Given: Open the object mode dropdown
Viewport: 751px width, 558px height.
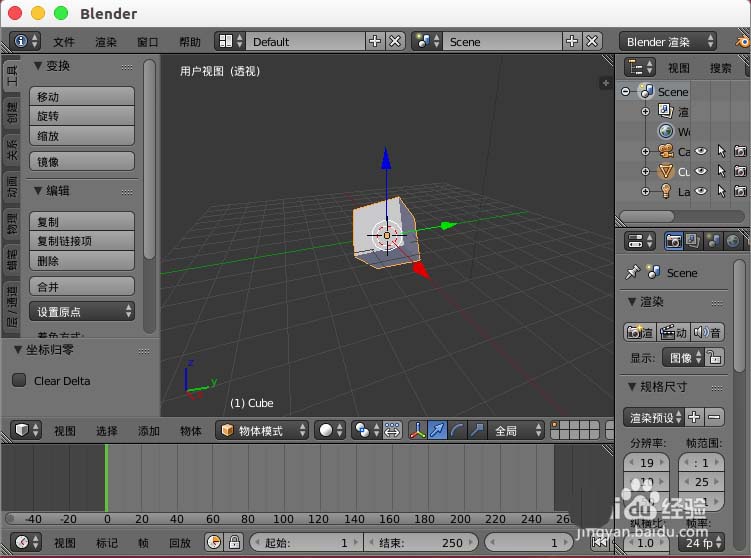Looking at the screenshot, I should coord(262,430).
